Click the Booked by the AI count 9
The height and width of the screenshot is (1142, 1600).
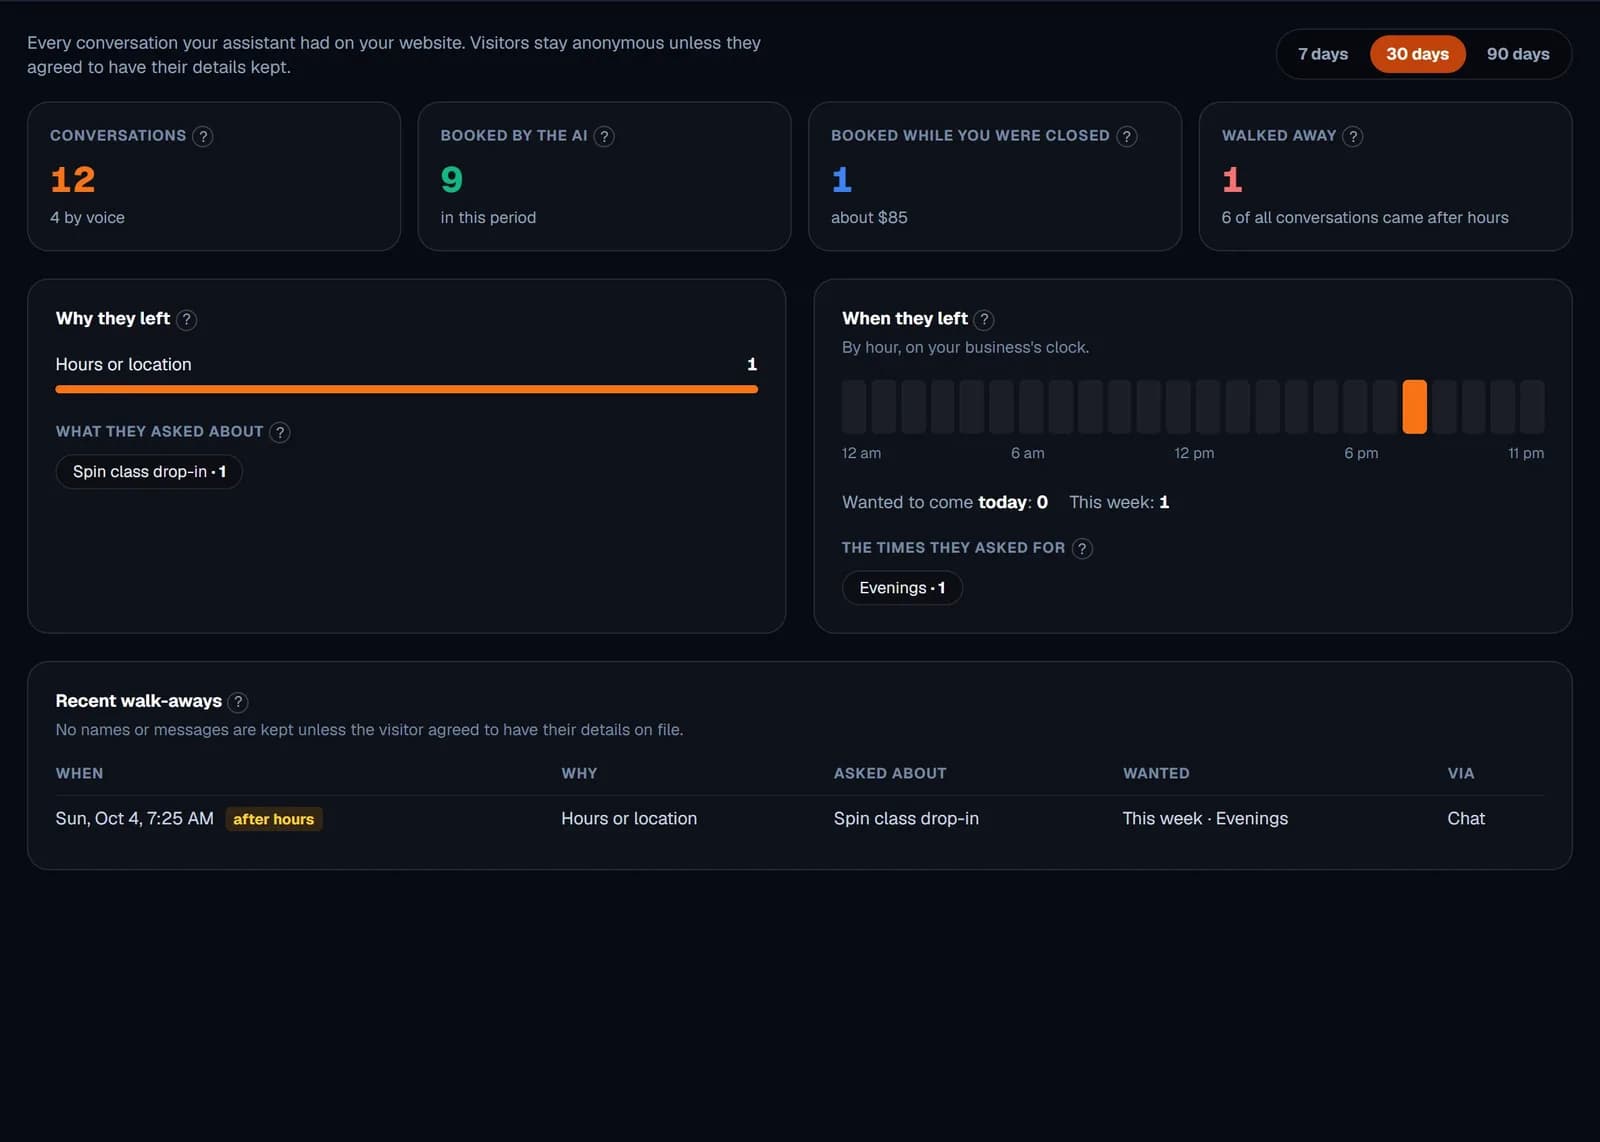(452, 180)
